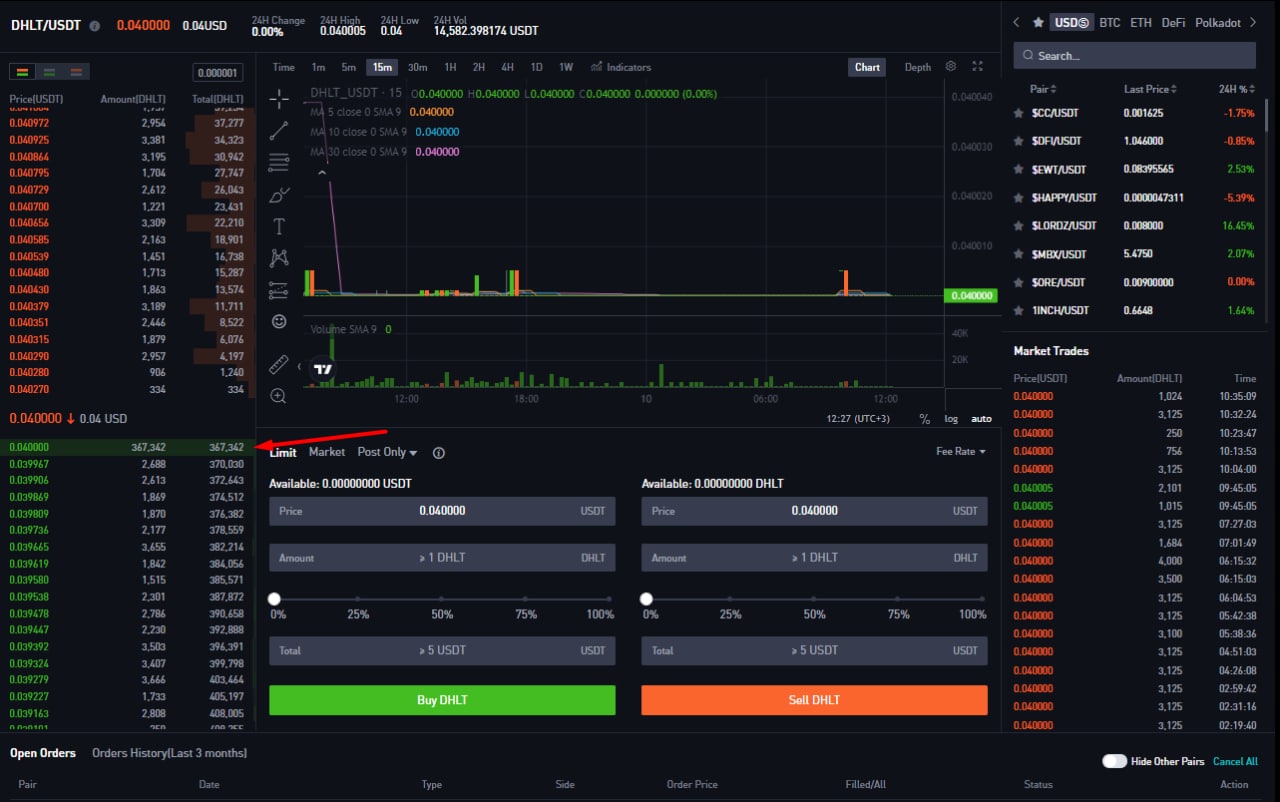
Task: Select the brush drawing tool
Action: click(x=279, y=194)
